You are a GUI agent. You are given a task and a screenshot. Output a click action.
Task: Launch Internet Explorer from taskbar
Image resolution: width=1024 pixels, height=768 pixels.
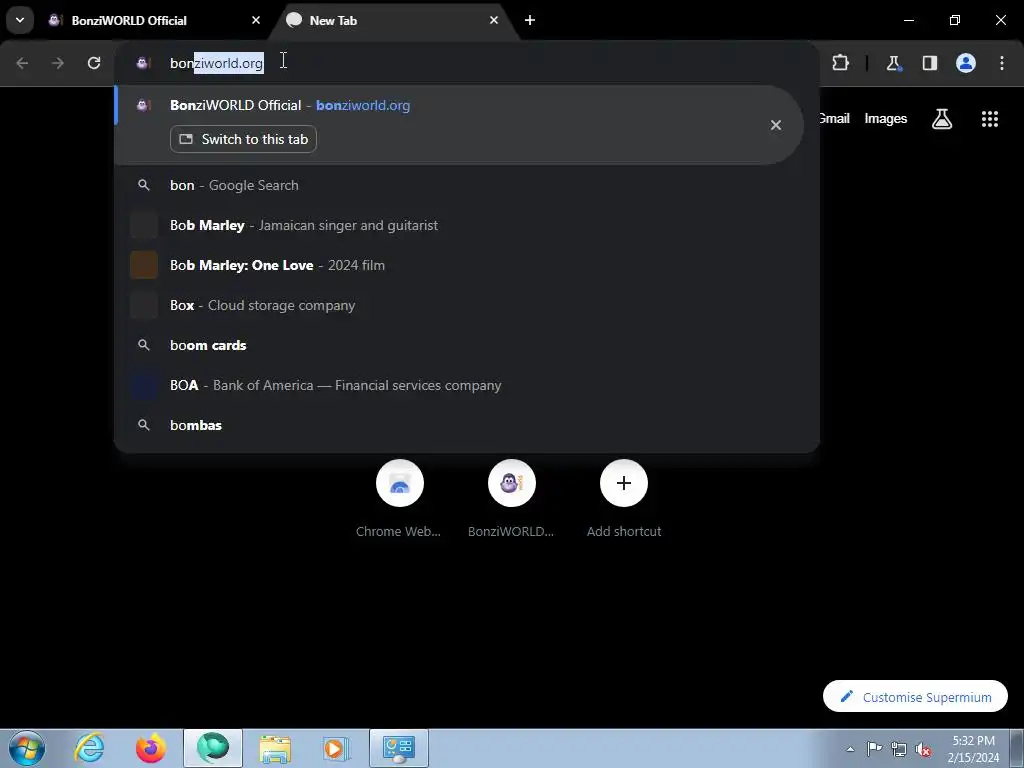coord(89,748)
